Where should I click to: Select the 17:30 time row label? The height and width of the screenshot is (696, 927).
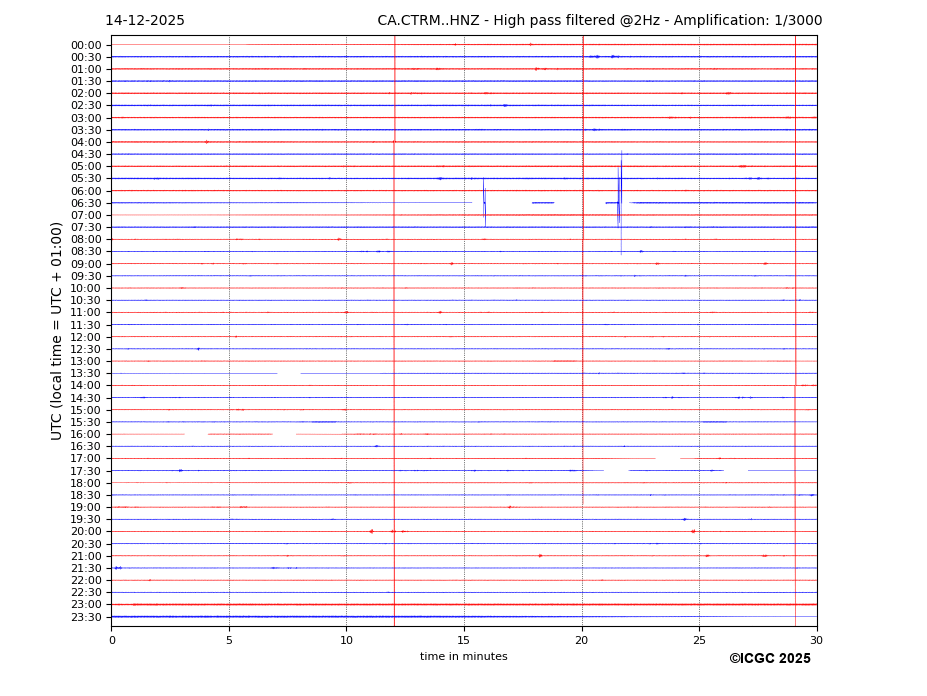86,471
